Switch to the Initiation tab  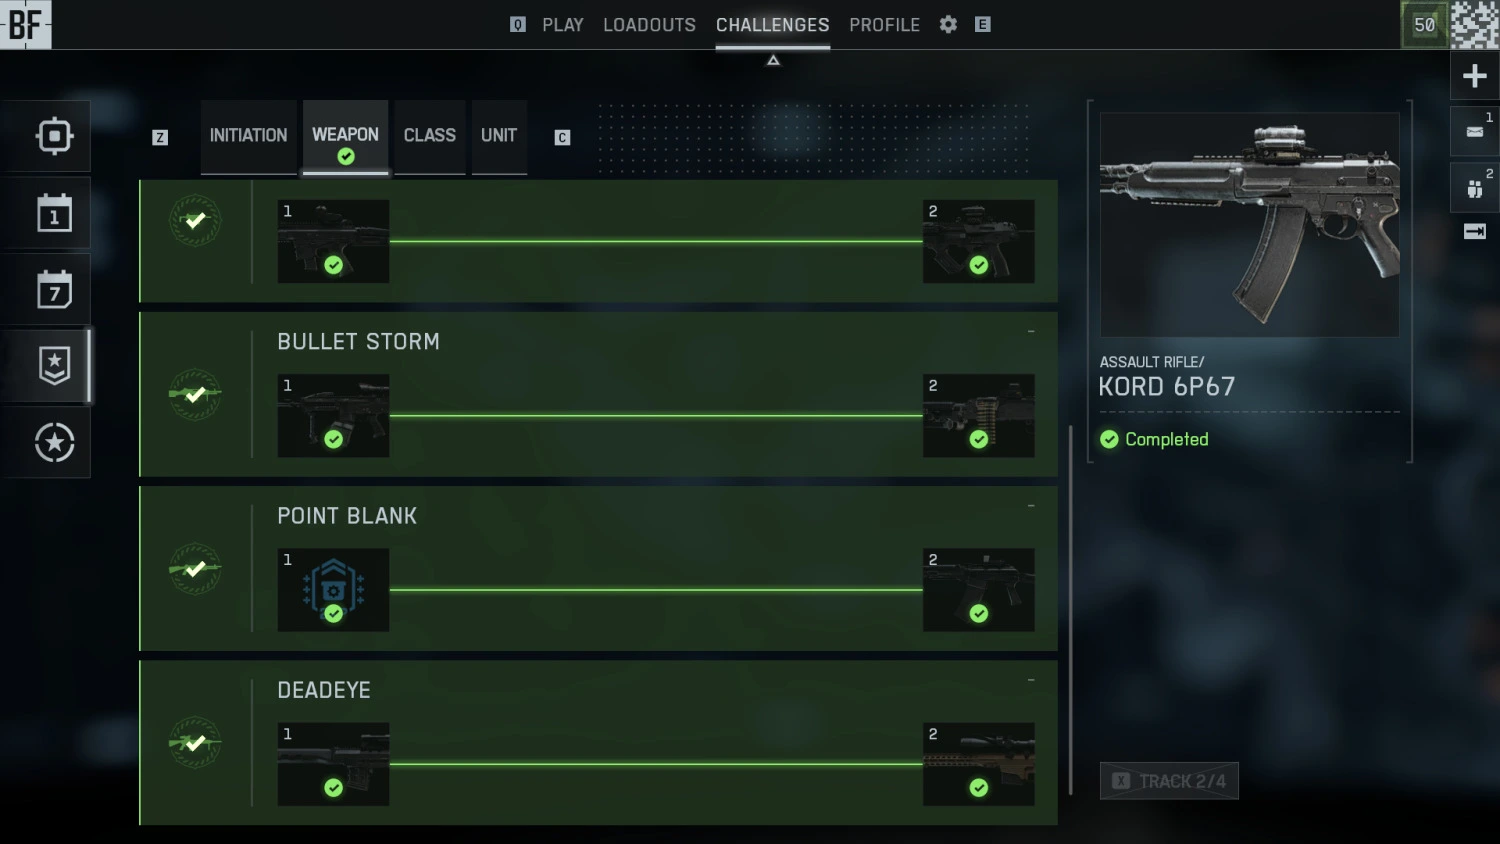[248, 136]
